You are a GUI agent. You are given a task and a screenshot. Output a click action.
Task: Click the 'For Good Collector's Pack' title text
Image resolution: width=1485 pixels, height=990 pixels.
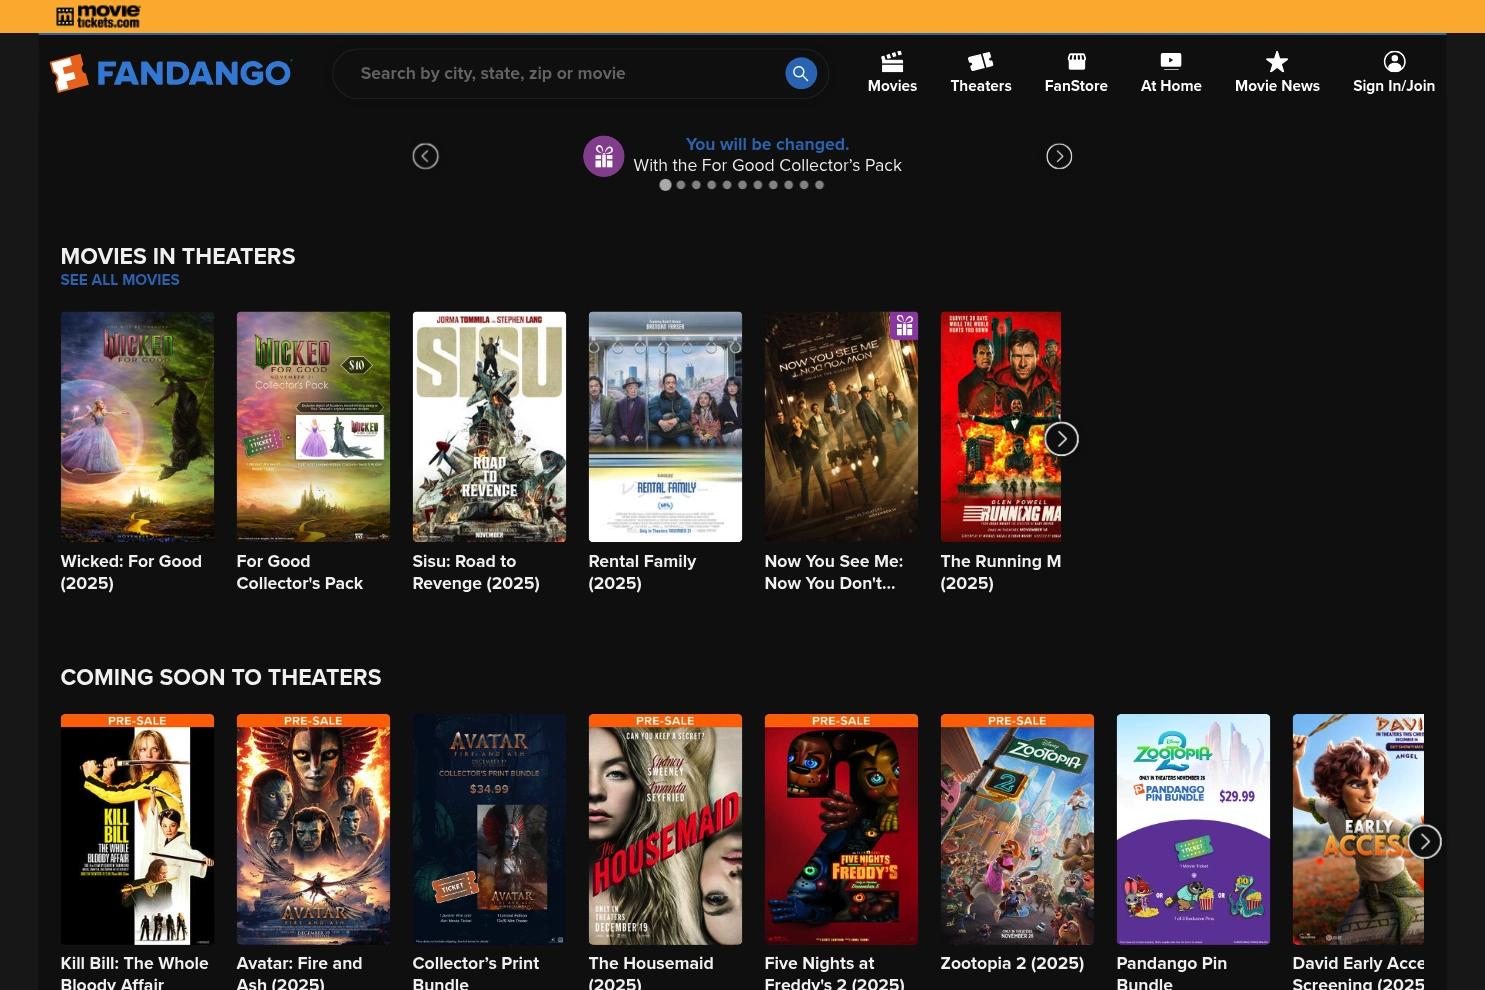point(300,572)
